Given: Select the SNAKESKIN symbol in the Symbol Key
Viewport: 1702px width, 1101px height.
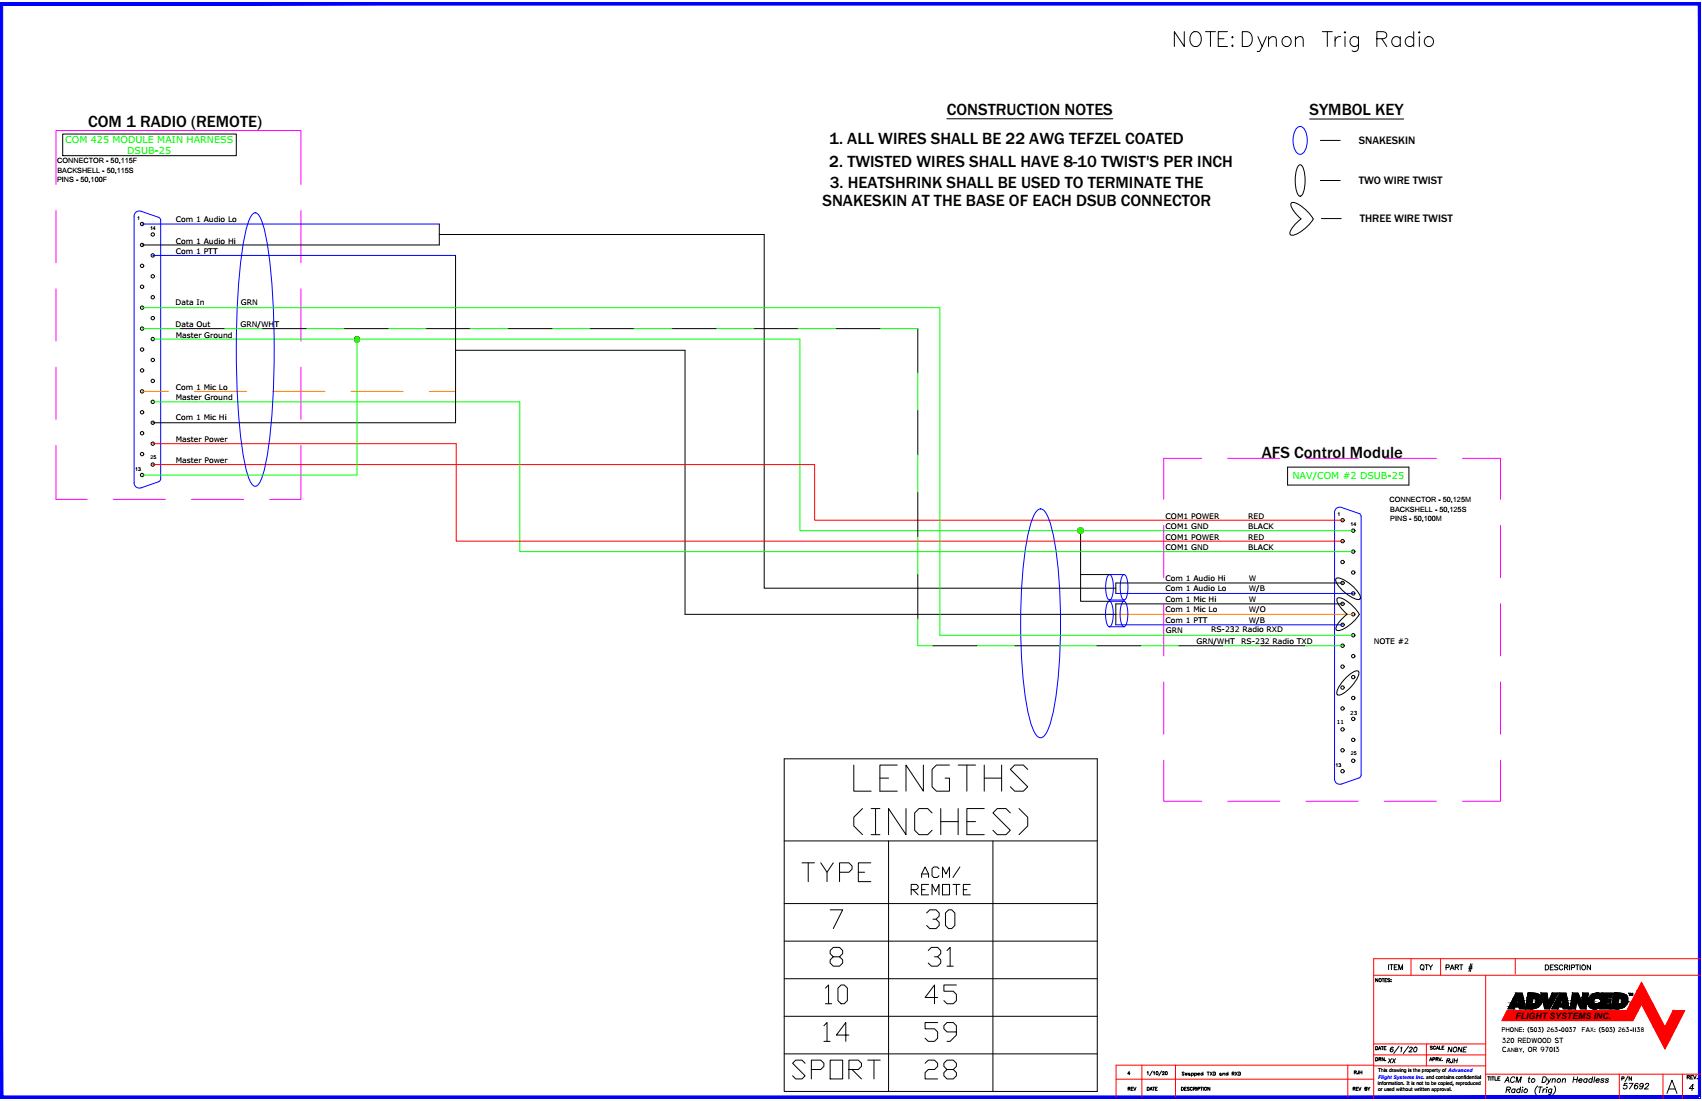Looking at the screenshot, I should pyautogui.click(x=1300, y=140).
